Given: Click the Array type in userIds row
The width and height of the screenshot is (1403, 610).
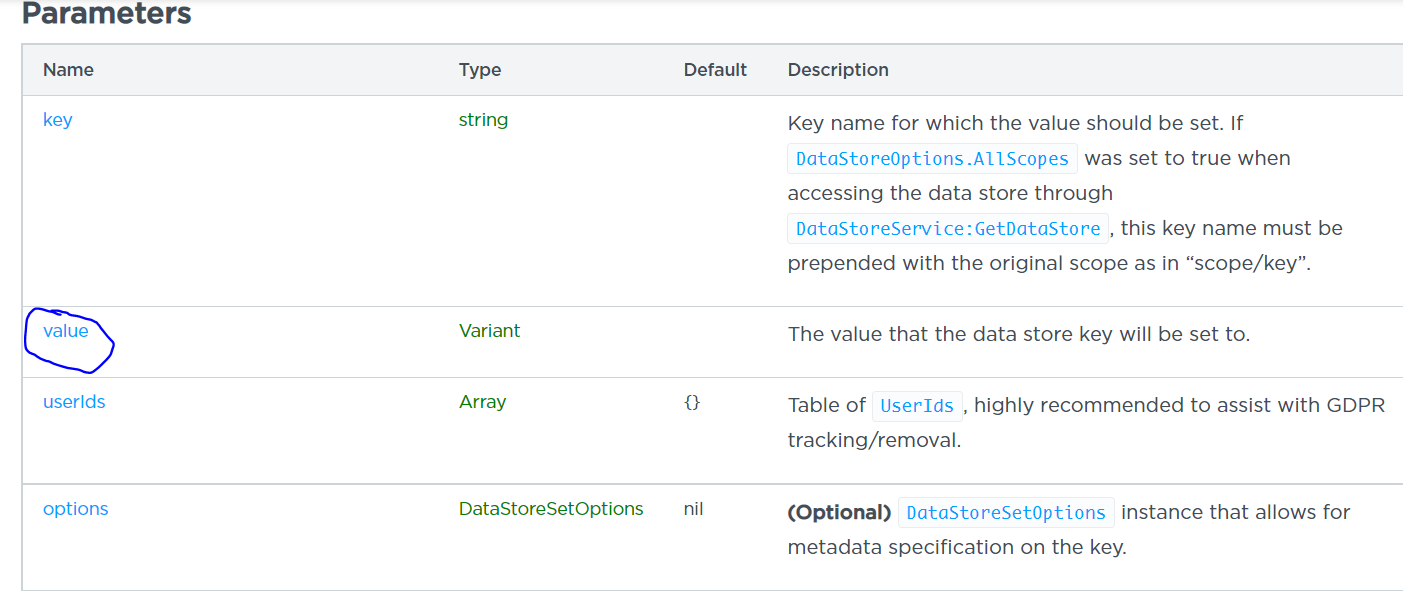Looking at the screenshot, I should tap(482, 402).
